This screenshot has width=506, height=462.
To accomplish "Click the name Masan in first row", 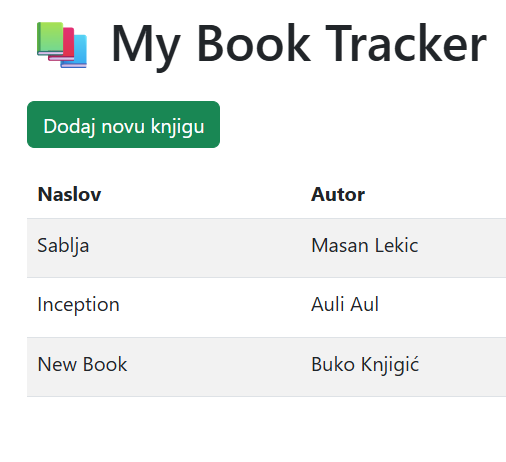I will [339, 245].
